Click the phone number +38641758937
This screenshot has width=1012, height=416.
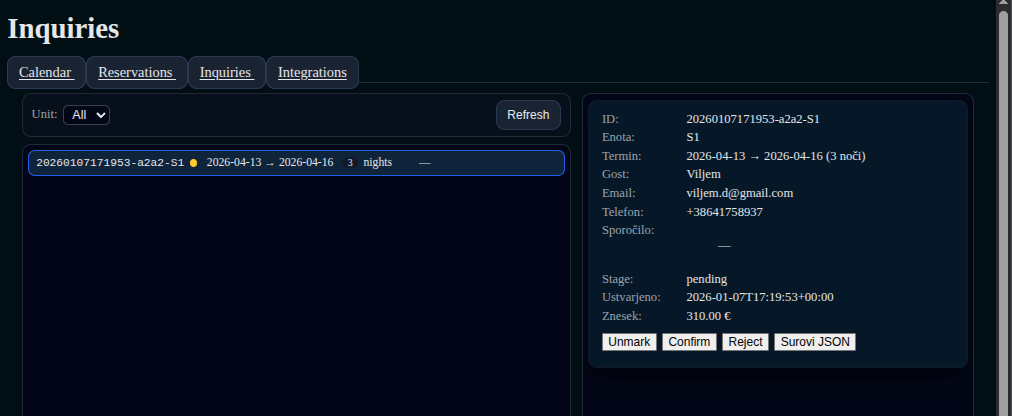click(x=724, y=212)
